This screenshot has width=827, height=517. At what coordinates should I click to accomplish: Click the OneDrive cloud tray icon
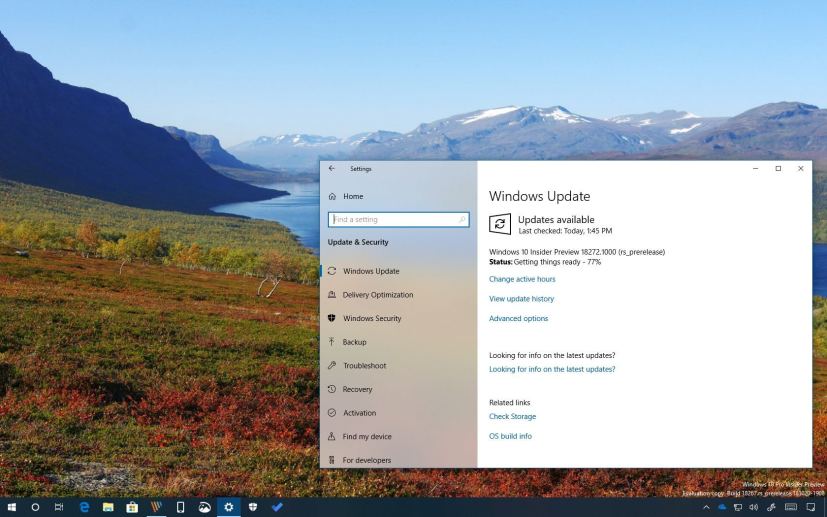tap(722, 508)
